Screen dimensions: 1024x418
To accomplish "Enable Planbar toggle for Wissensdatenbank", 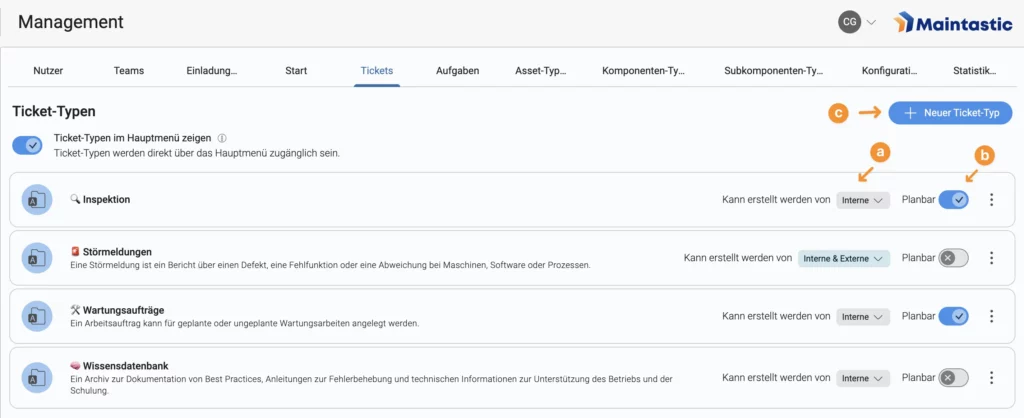I will (x=953, y=377).
